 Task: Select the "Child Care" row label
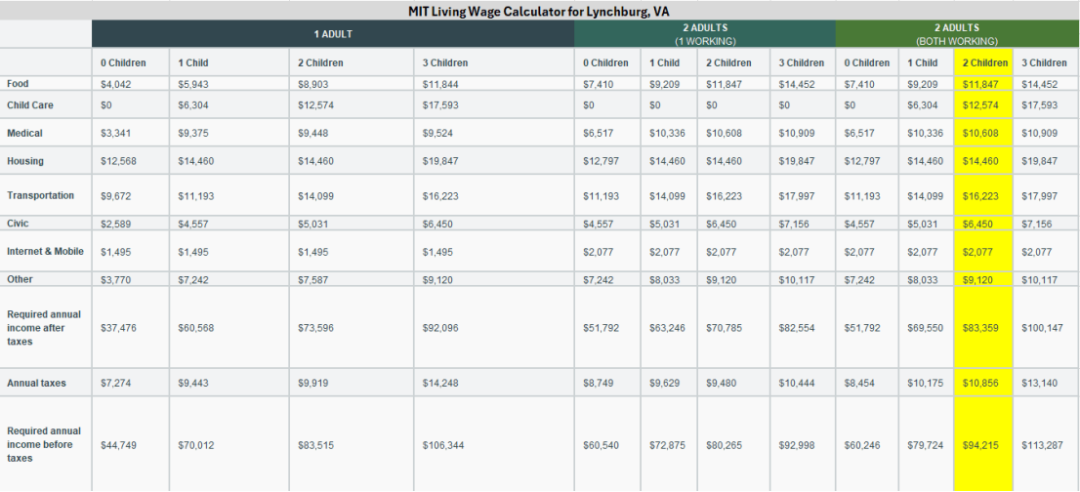pyautogui.click(x=30, y=105)
